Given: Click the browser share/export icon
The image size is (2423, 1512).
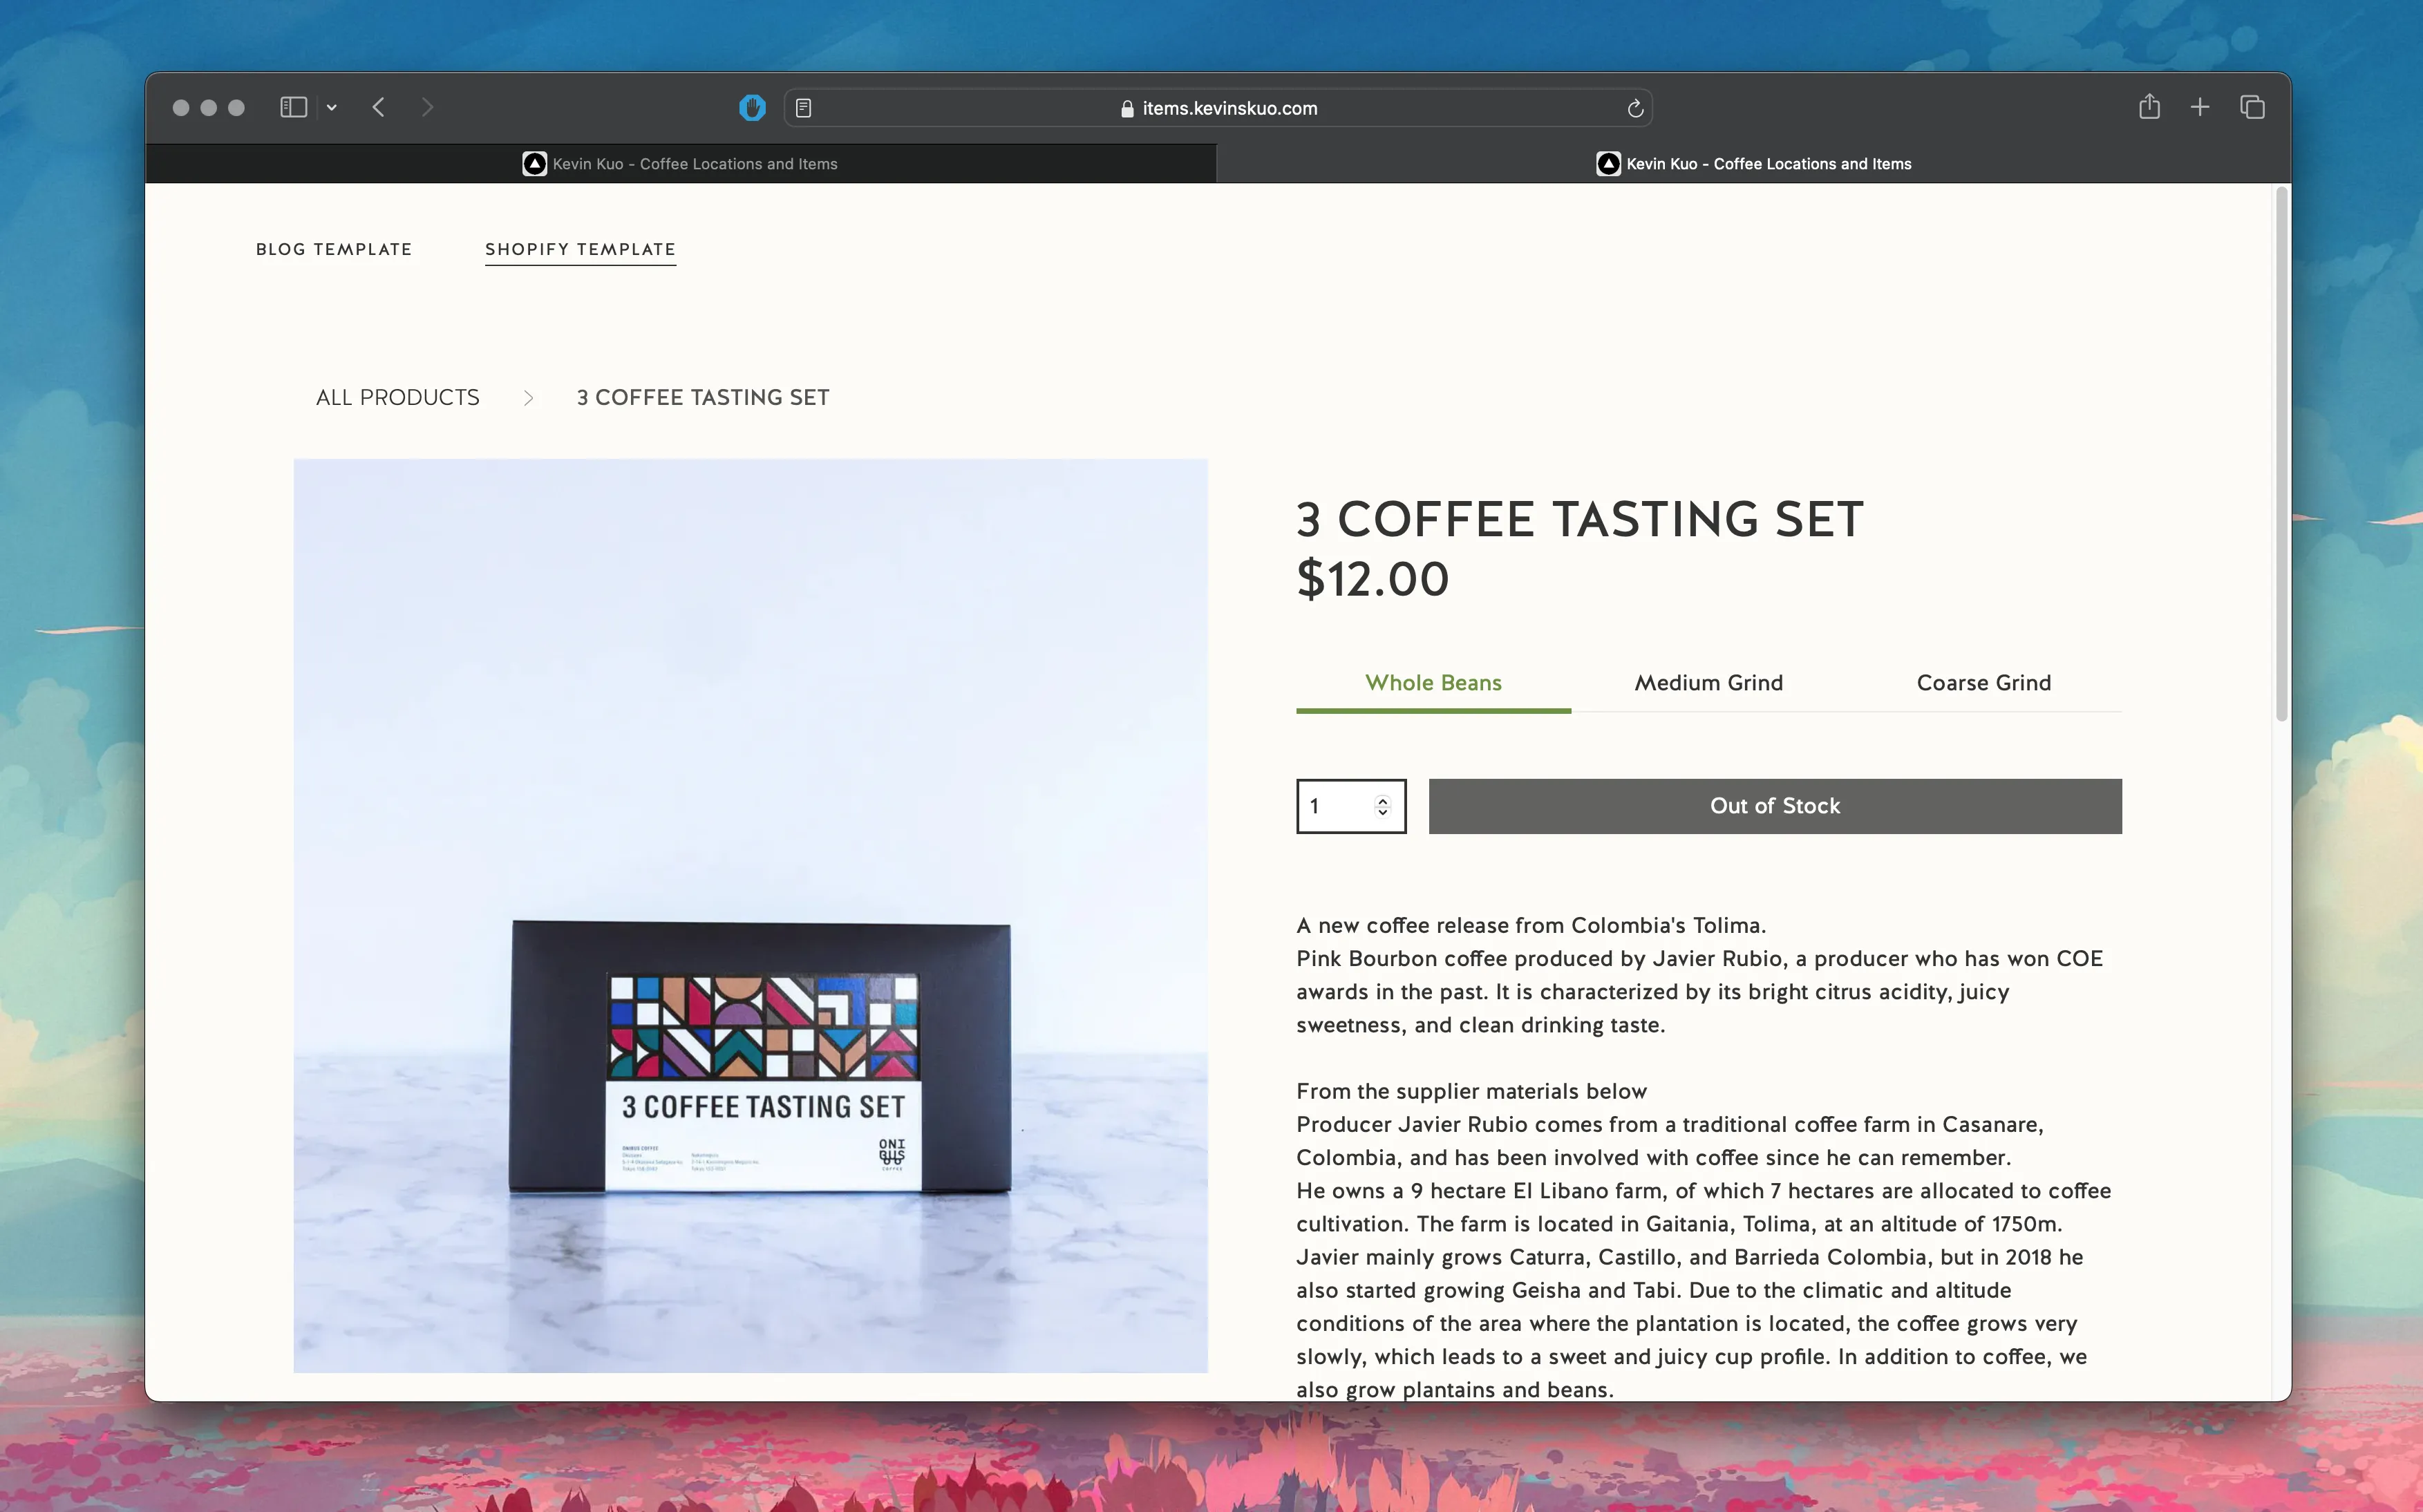Looking at the screenshot, I should pos(2149,106).
